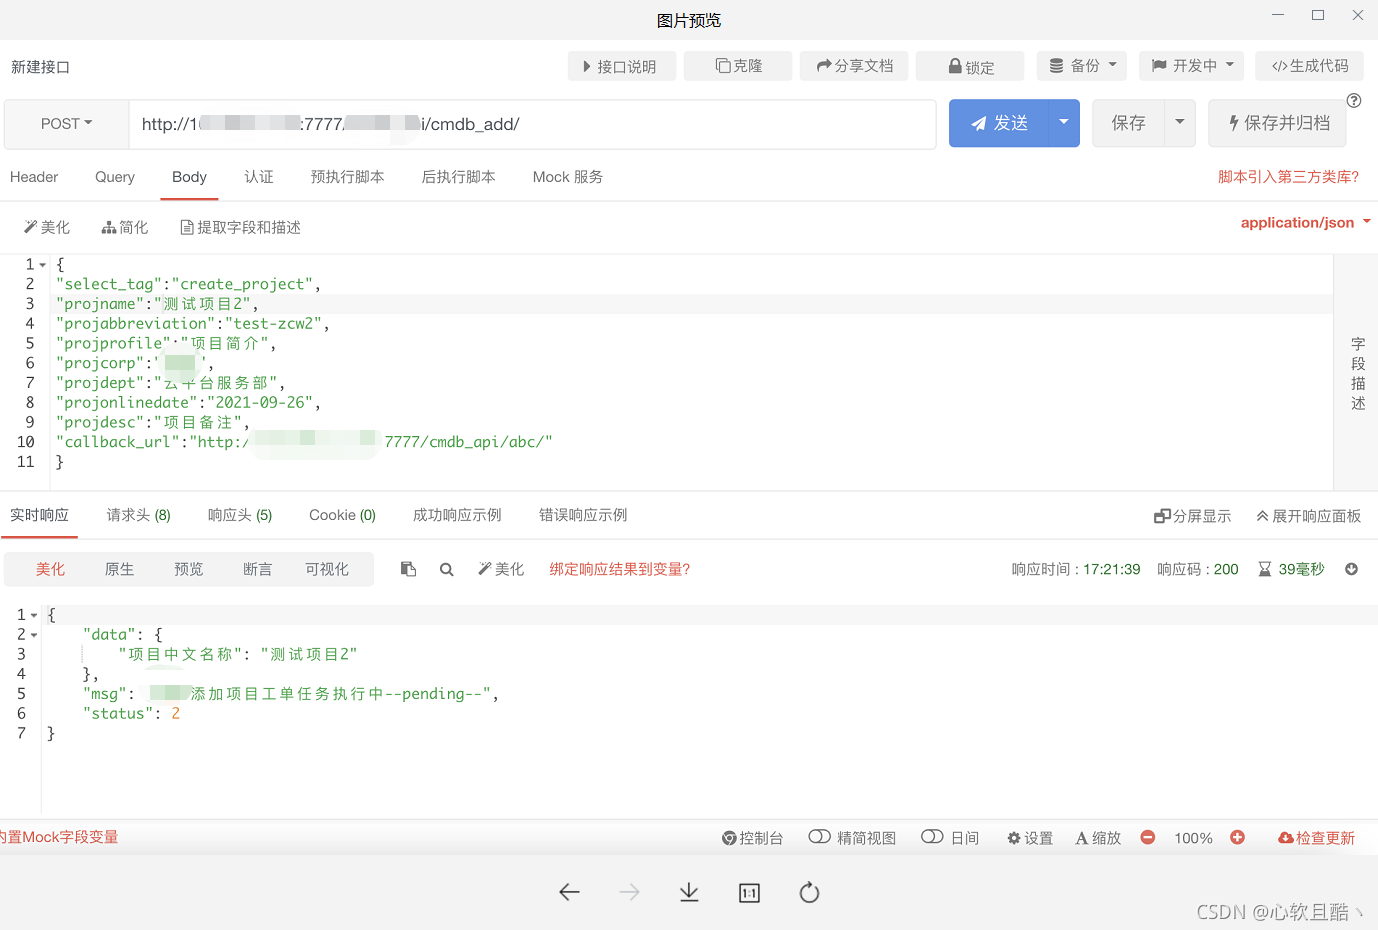Open the 开发中 status dropdown

click(x=1191, y=66)
